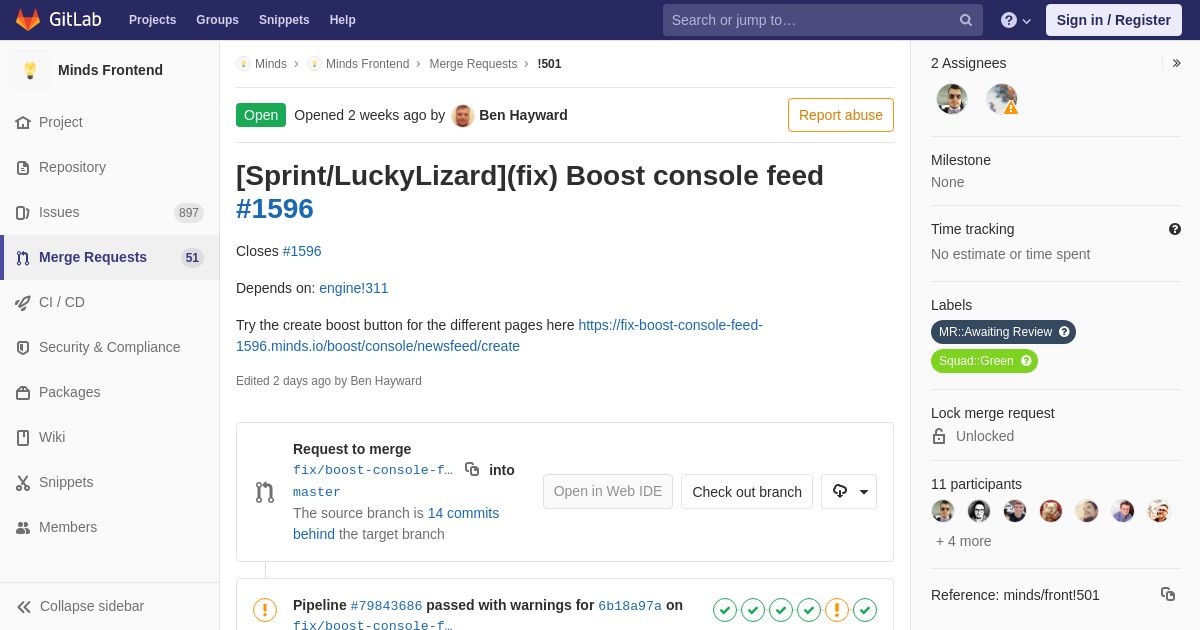Click the master target branch link
Viewport: 1200px width, 630px height.
317,492
